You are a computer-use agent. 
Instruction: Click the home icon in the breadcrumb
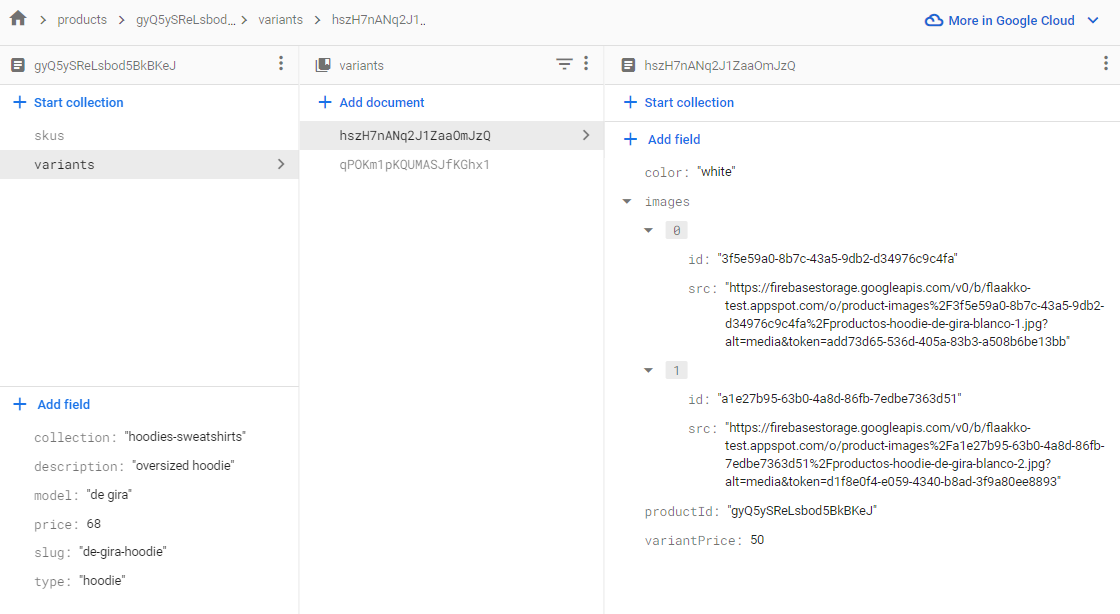(17, 19)
